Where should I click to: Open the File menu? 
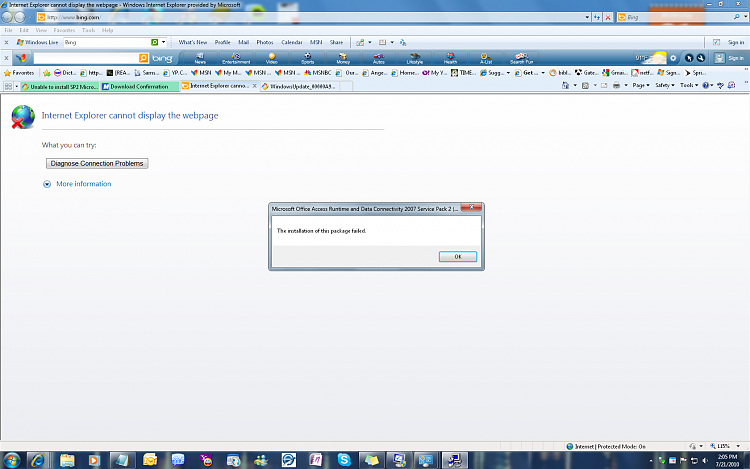click(x=9, y=30)
